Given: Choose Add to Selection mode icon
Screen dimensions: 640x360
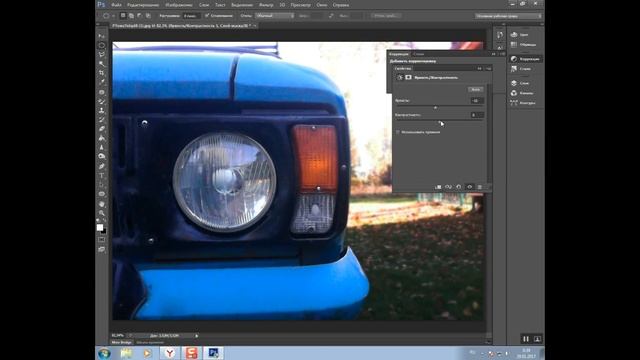Looking at the screenshot, I should click(131, 16).
